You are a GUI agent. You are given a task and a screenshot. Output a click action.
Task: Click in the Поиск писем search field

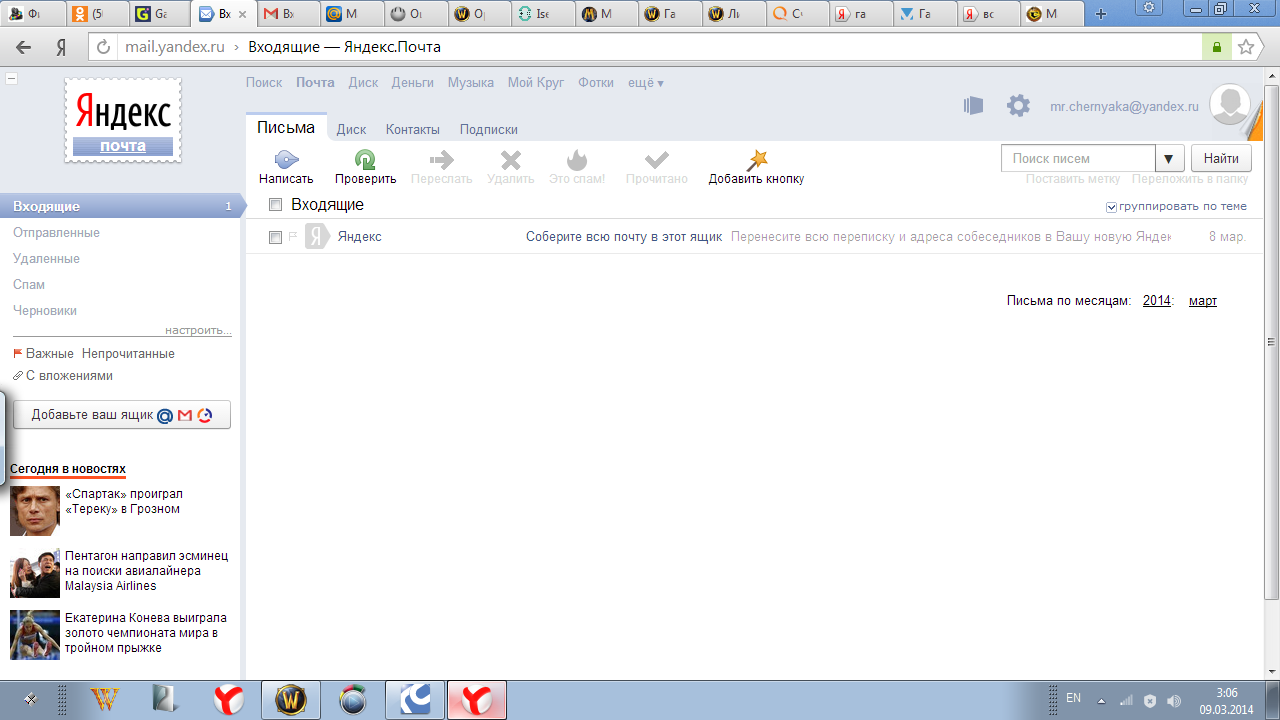[x=1078, y=158]
